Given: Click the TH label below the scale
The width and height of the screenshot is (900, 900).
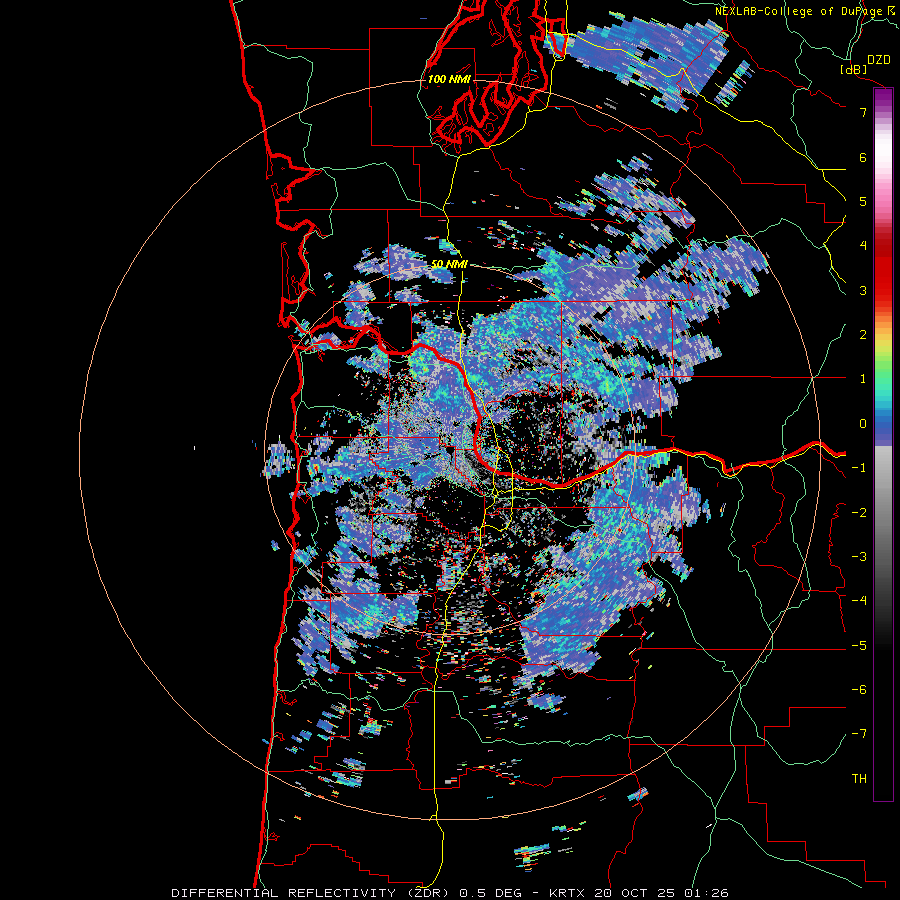Looking at the screenshot, I should [x=859, y=779].
